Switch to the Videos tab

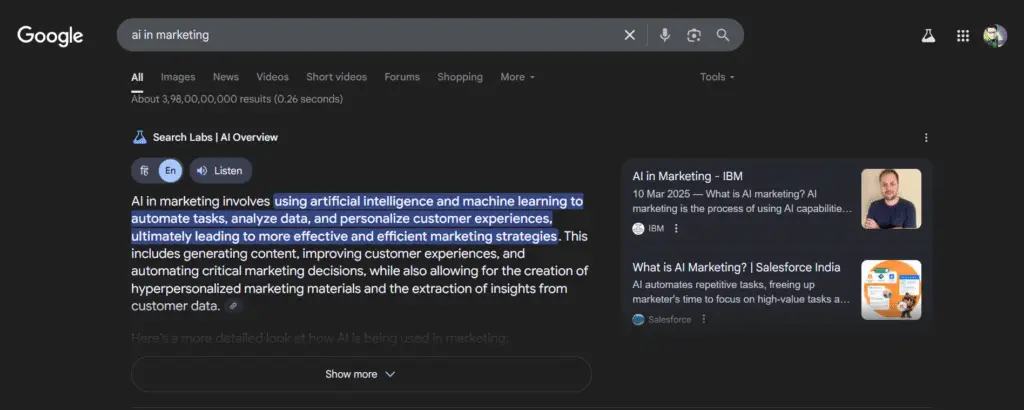(272, 77)
